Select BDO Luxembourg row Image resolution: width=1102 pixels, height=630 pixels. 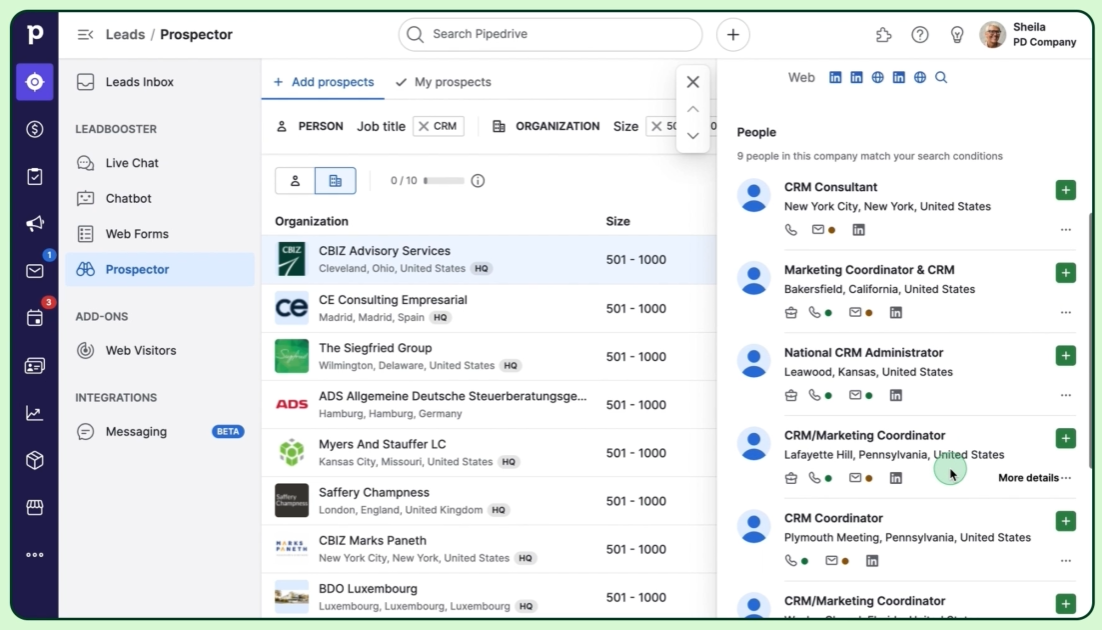[488, 597]
